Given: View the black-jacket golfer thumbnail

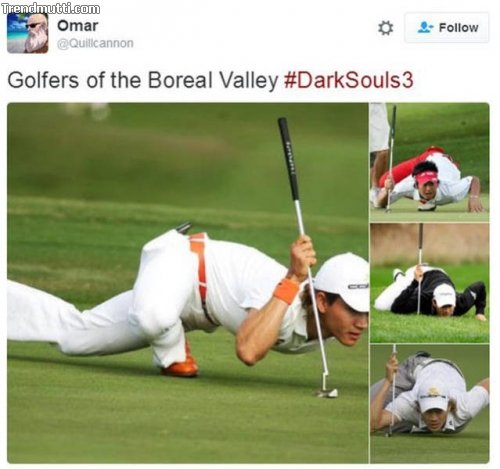Looking at the screenshot, I should [430, 283].
